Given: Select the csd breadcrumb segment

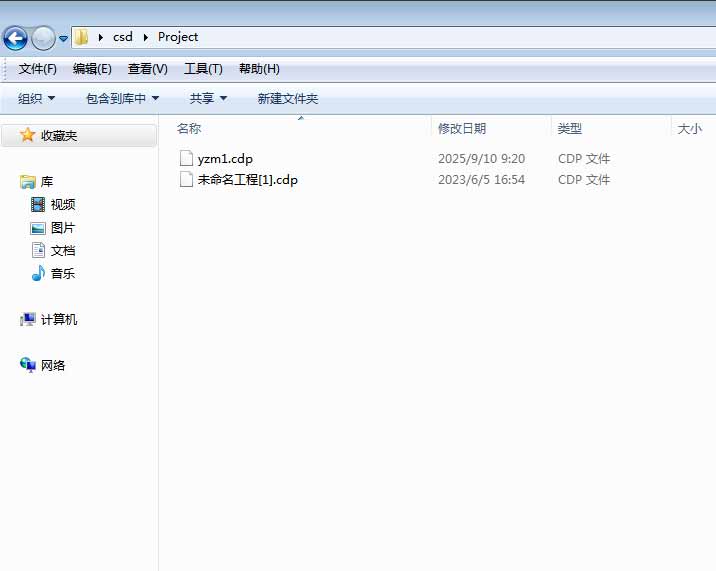Looking at the screenshot, I should 122,37.
